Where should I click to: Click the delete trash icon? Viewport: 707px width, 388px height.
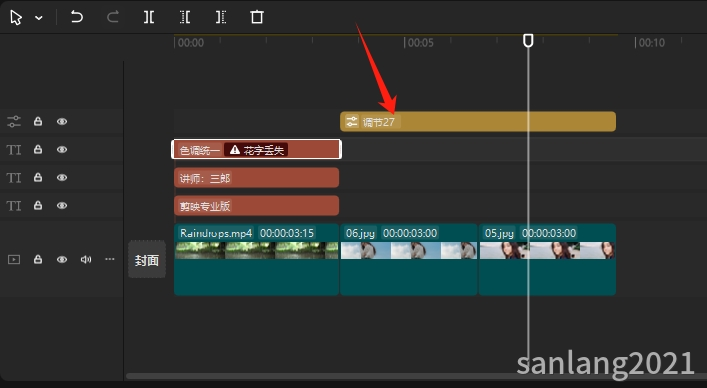coord(257,17)
